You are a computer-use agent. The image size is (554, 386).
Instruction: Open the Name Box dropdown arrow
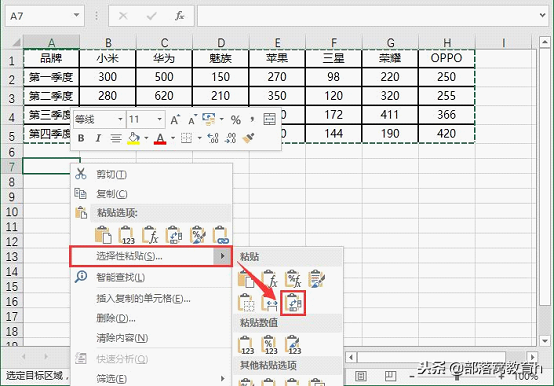[76, 15]
